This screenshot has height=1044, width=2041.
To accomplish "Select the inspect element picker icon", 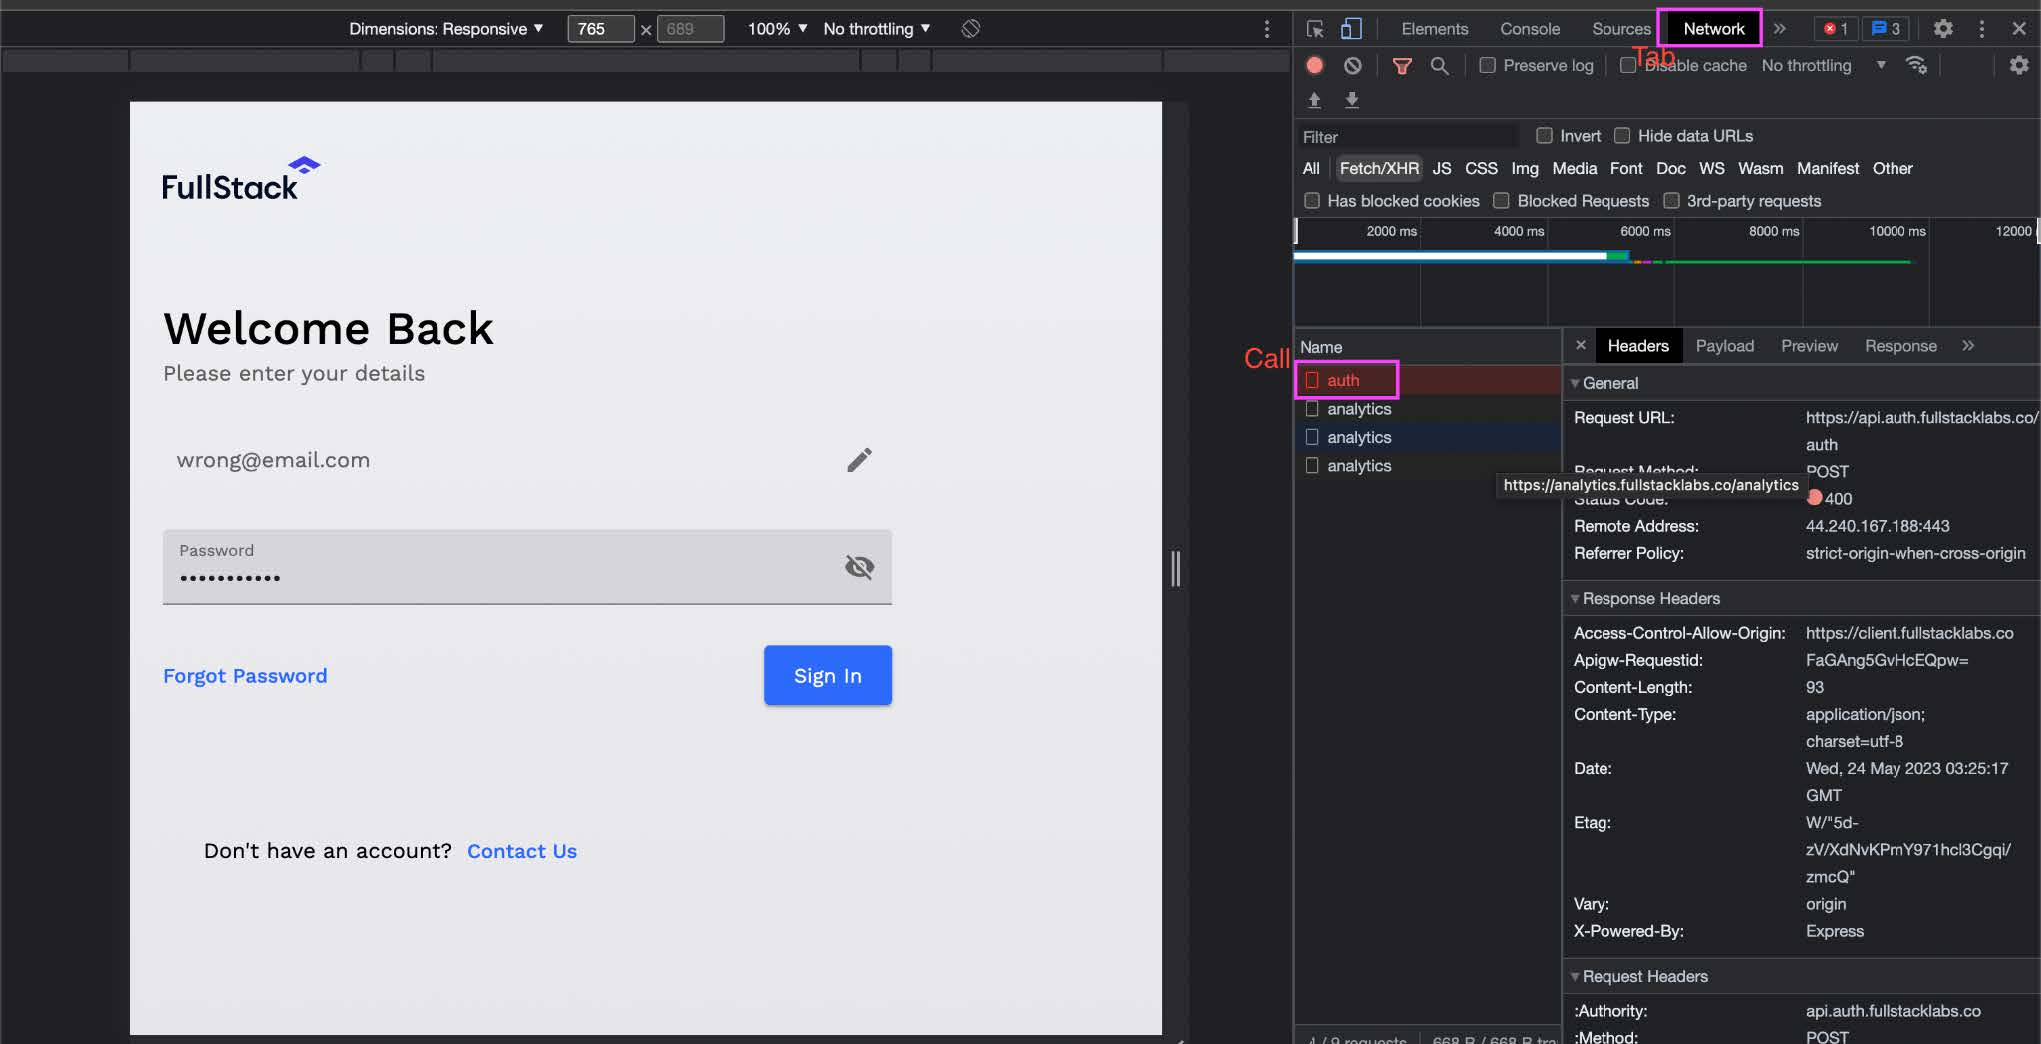I will tap(1315, 29).
